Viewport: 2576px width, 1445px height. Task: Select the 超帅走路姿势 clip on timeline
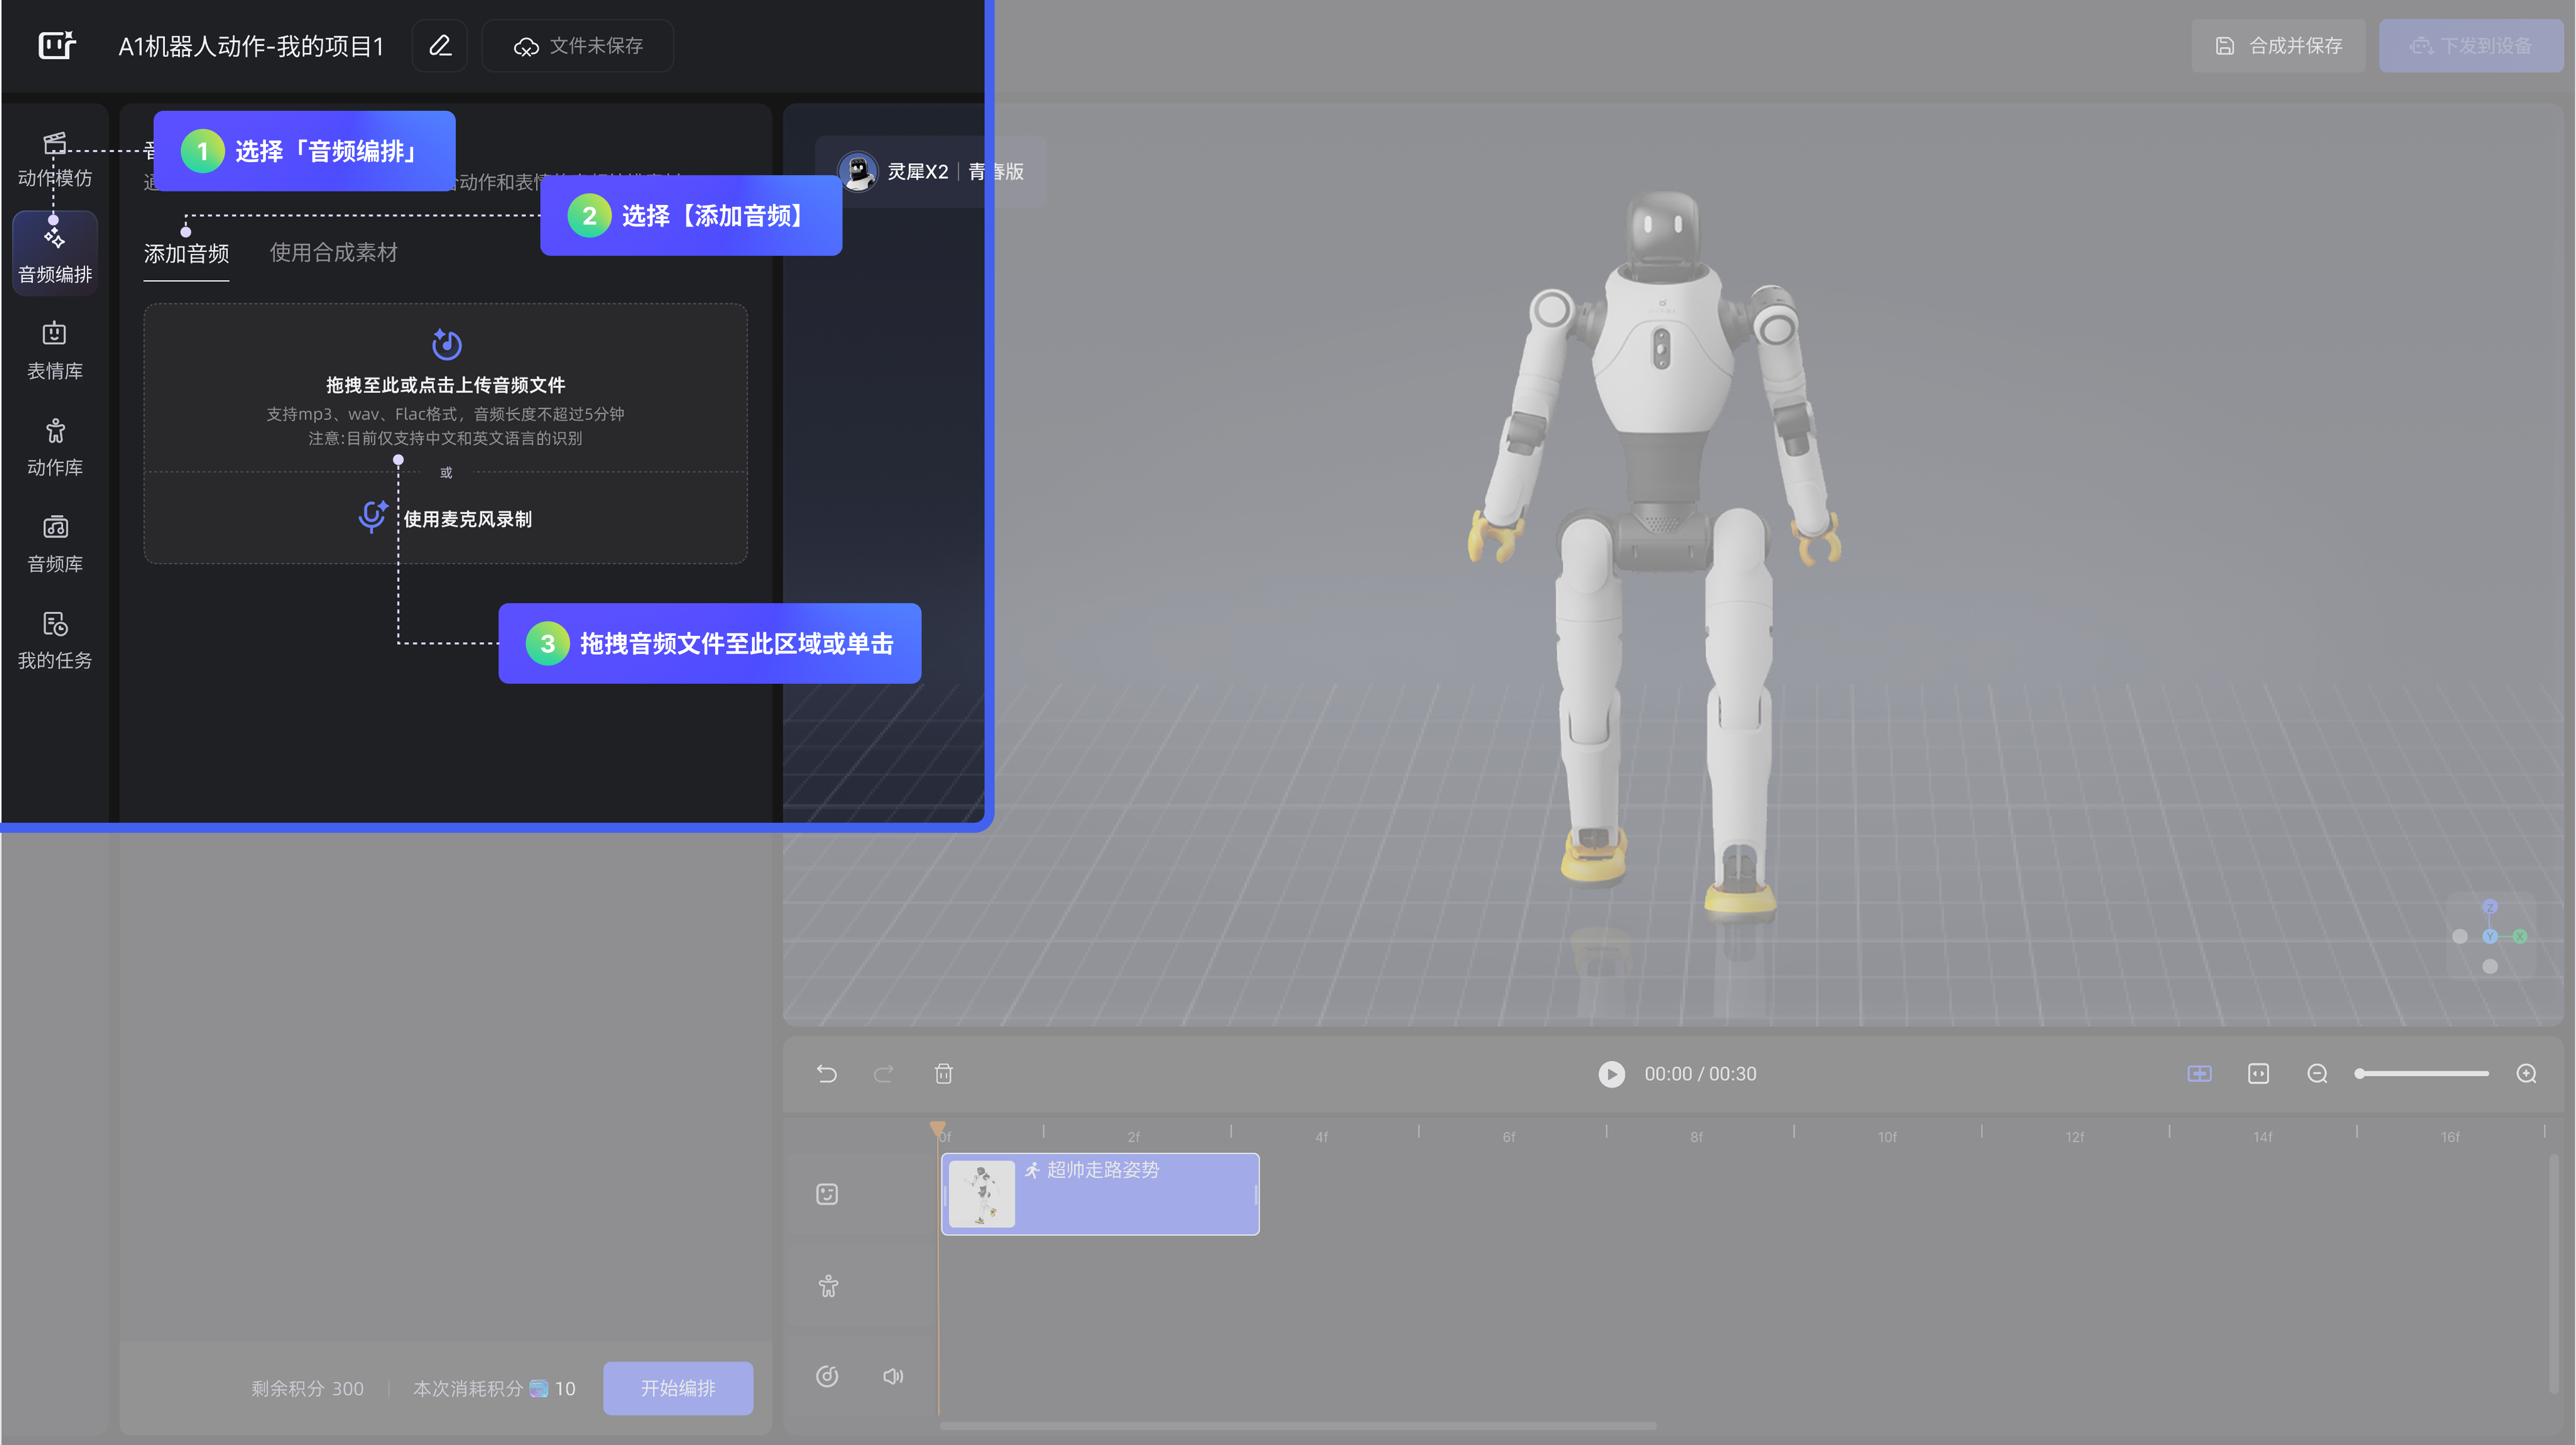coord(1100,1194)
